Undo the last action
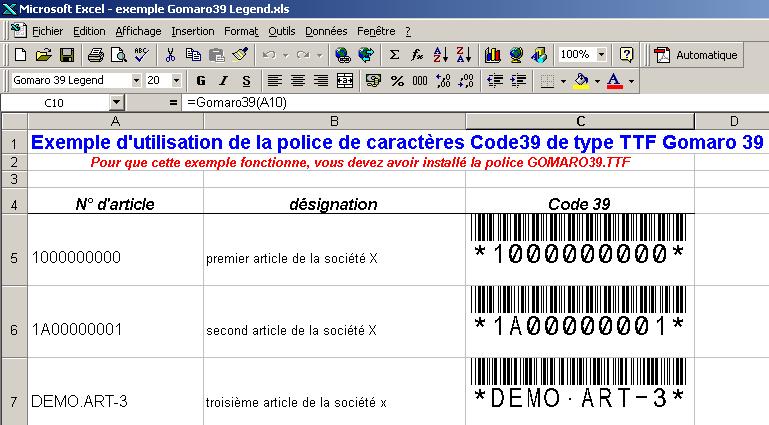 tap(269, 55)
